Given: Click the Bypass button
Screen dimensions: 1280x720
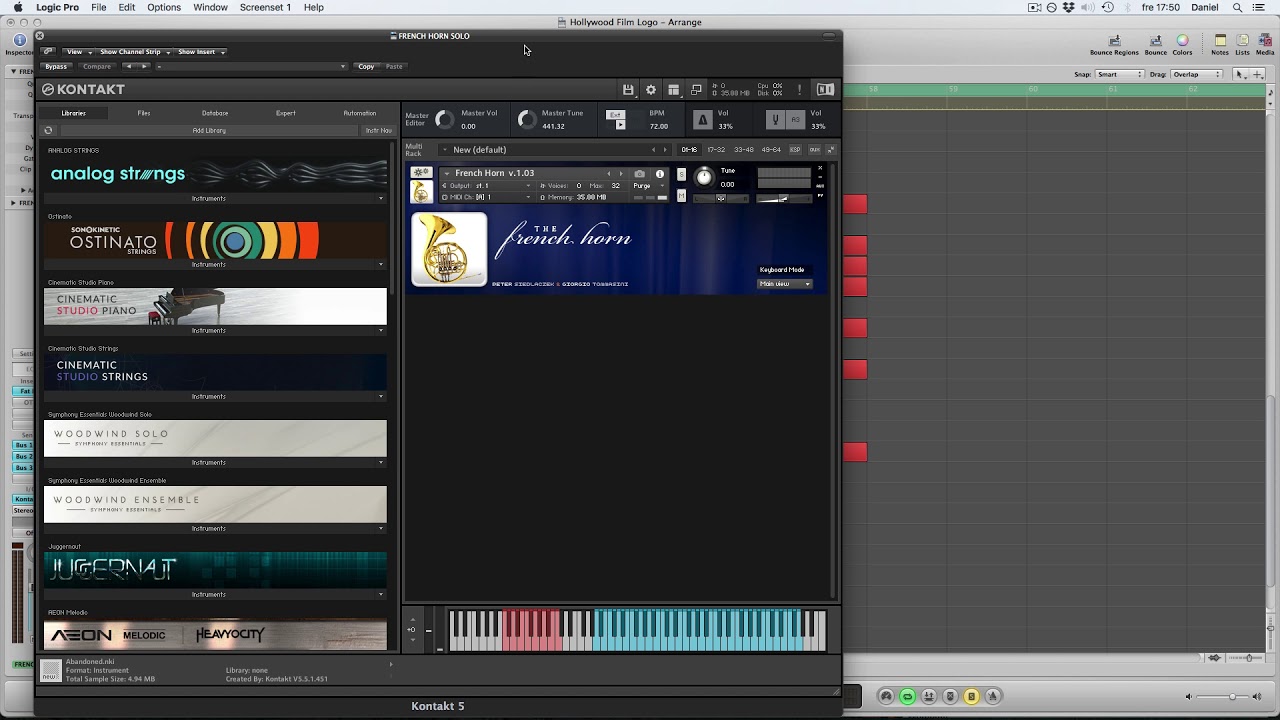Looking at the screenshot, I should (x=56, y=67).
